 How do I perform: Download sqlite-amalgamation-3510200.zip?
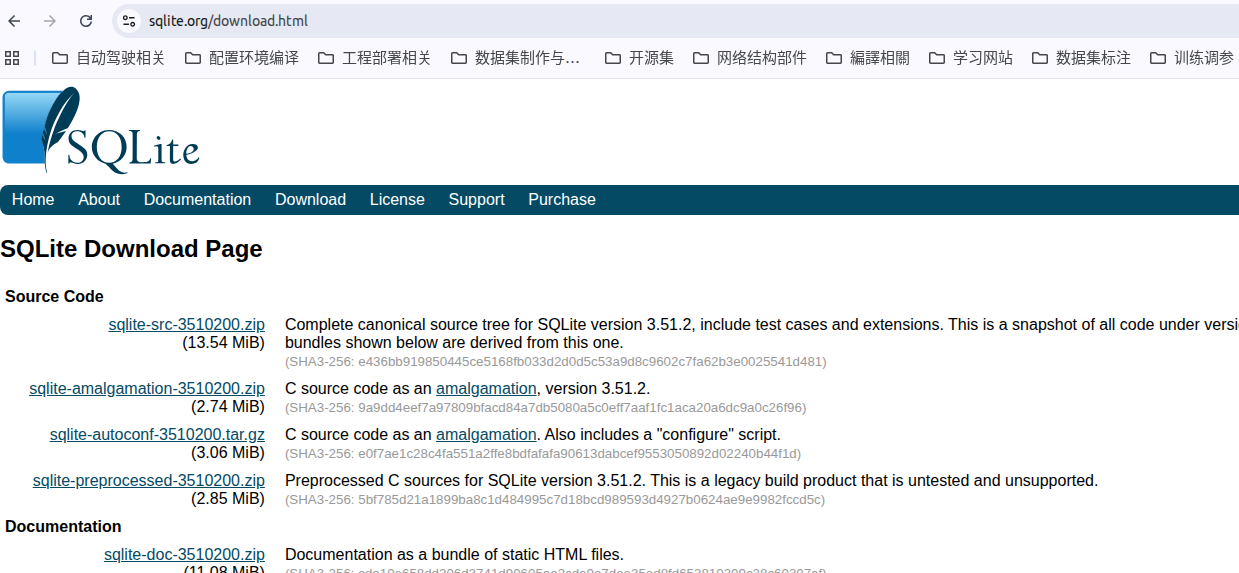pyautogui.click(x=147, y=388)
